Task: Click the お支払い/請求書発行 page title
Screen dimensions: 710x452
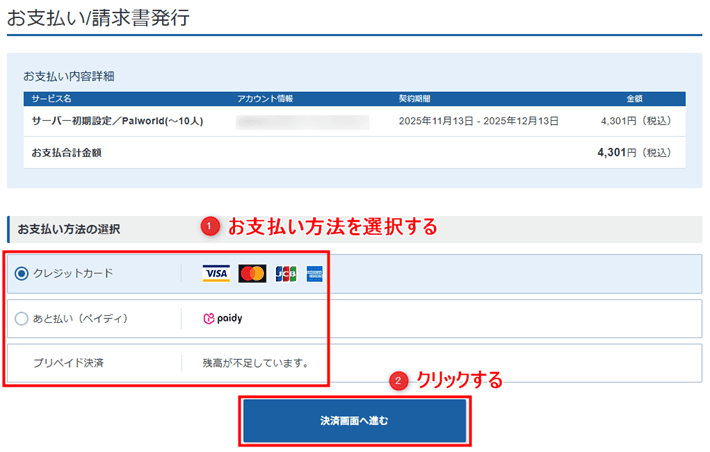Action: (x=98, y=18)
